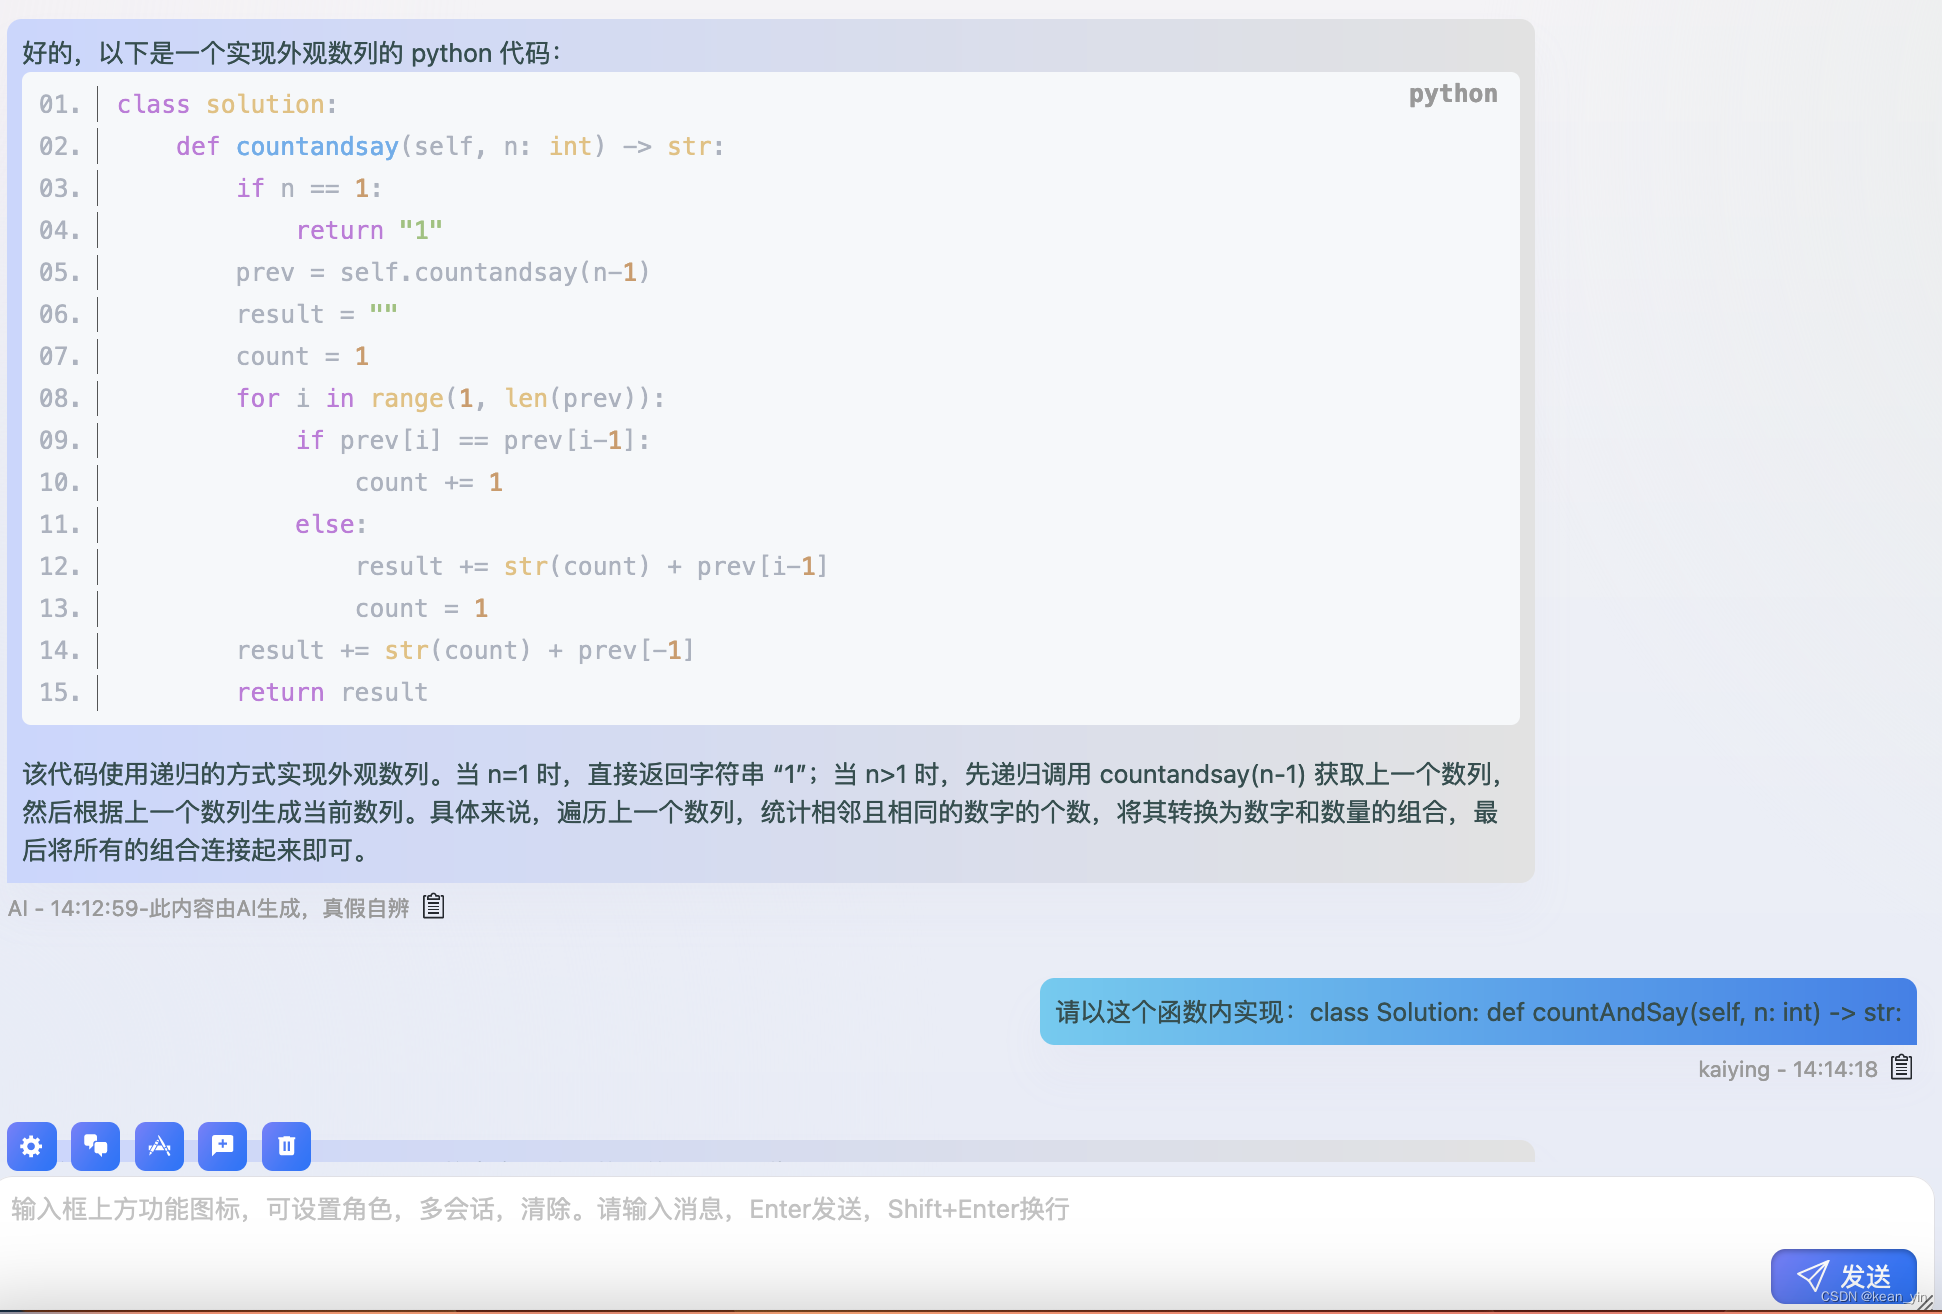Click the 发送 send button
Image resolution: width=1942 pixels, height=1314 pixels.
(x=1843, y=1276)
